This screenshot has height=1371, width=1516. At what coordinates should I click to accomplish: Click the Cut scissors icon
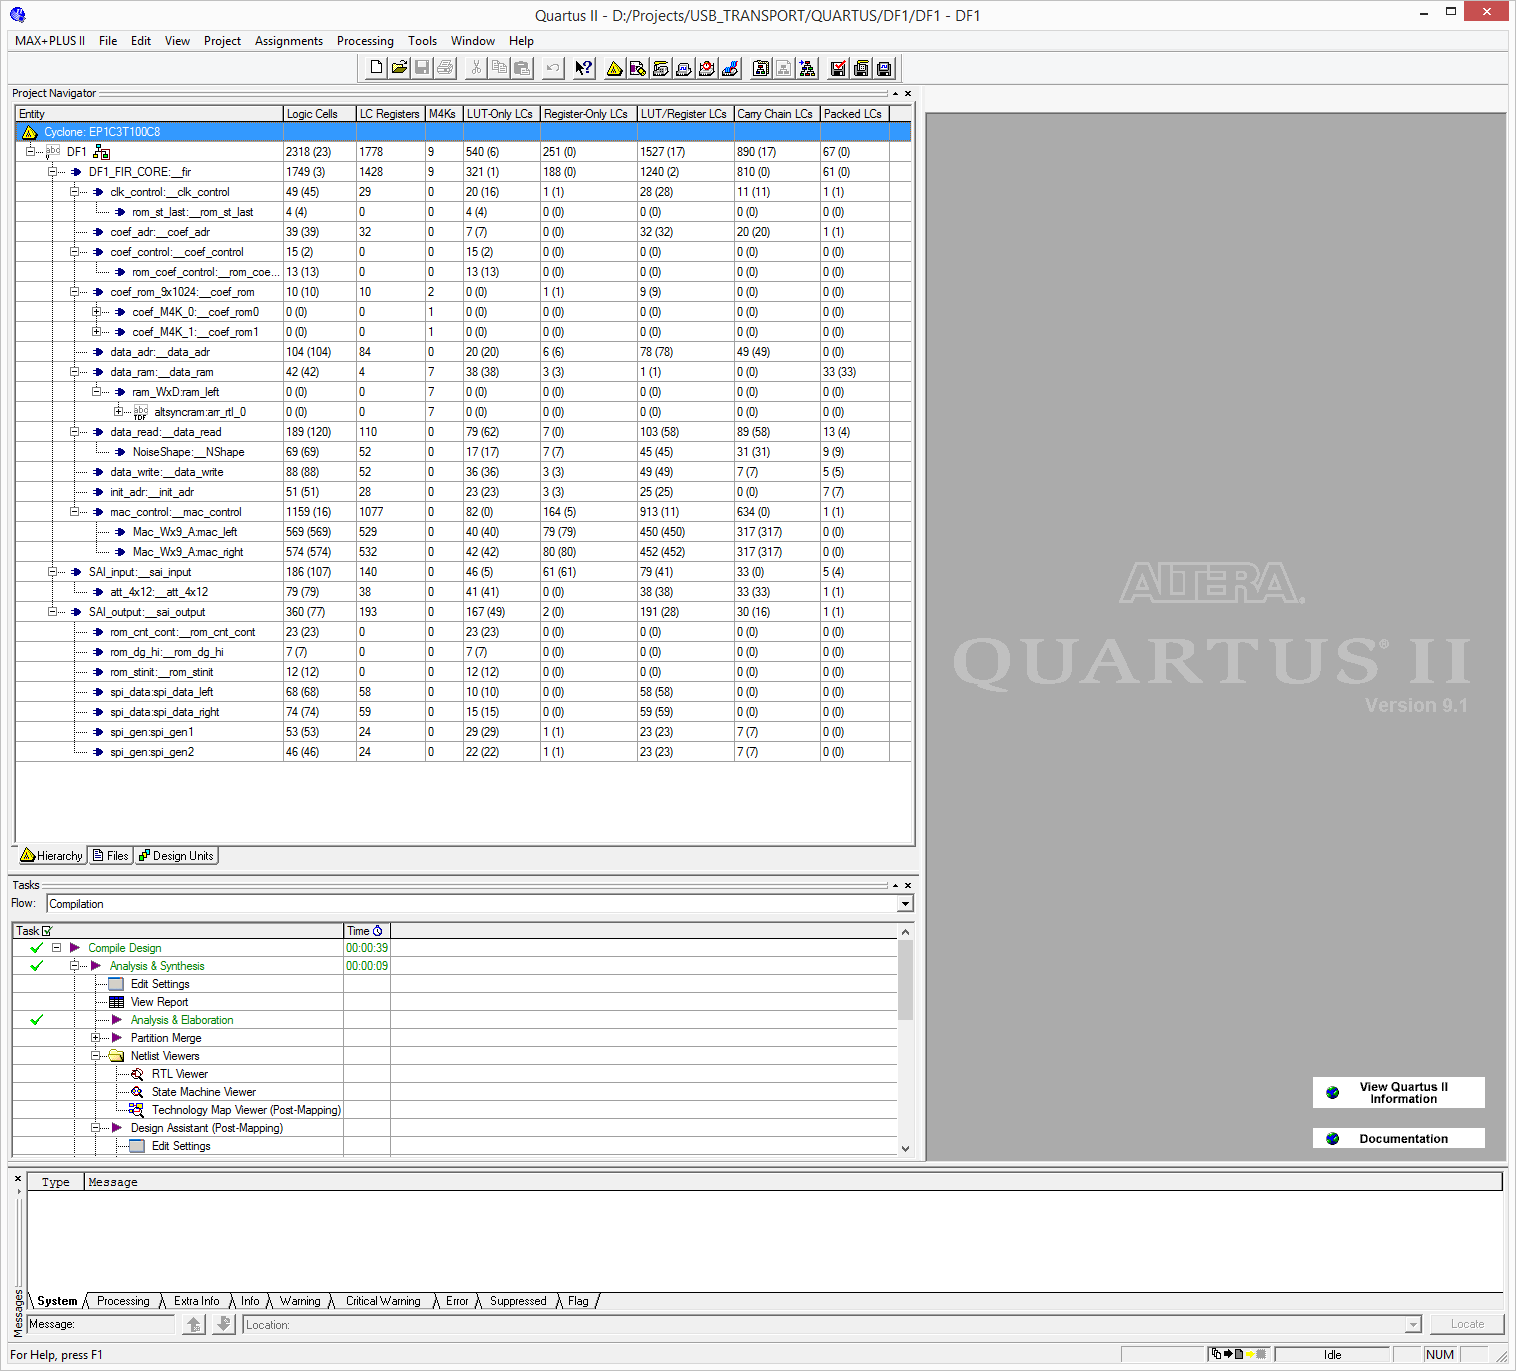[x=476, y=67]
